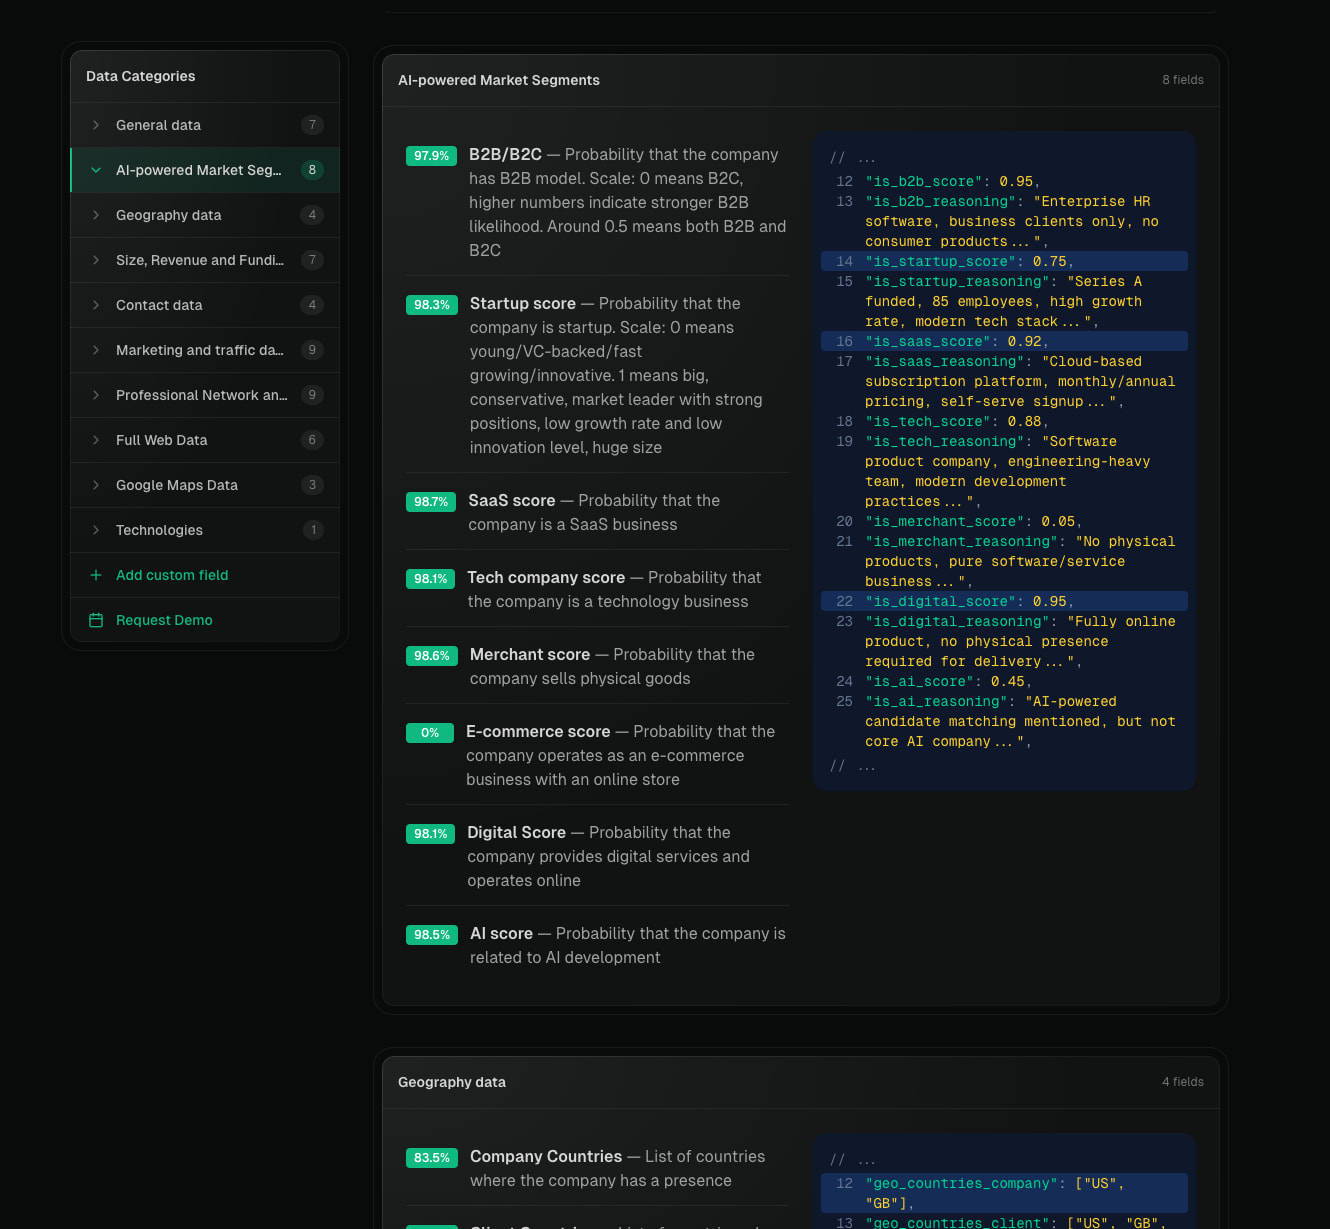1330x1229 pixels.
Task: Click the 98.5% badge for AI score
Action: [x=432, y=934]
